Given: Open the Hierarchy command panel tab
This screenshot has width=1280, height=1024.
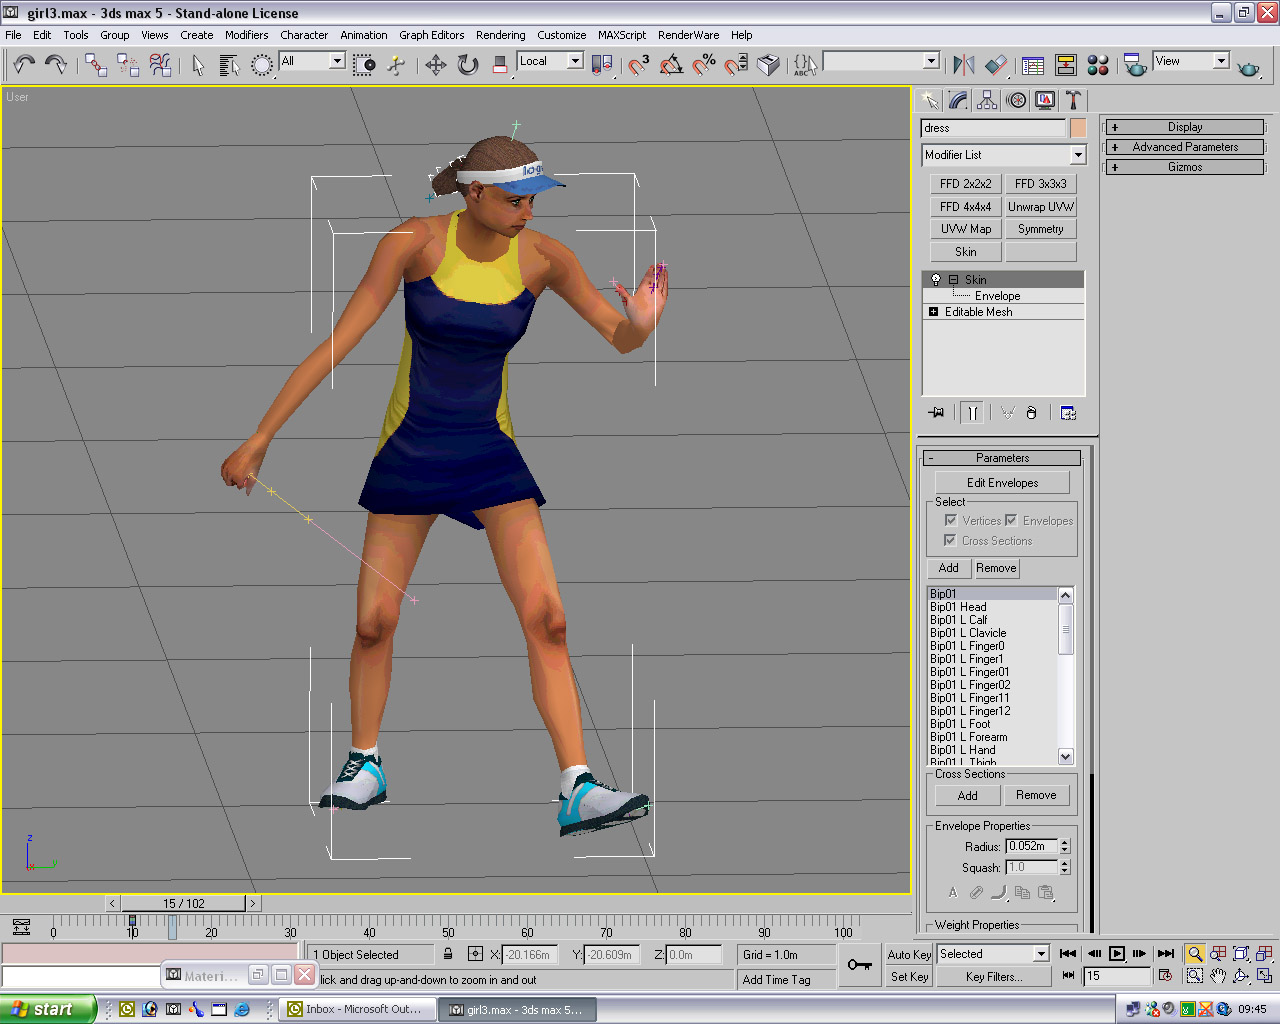Looking at the screenshot, I should pyautogui.click(x=987, y=100).
